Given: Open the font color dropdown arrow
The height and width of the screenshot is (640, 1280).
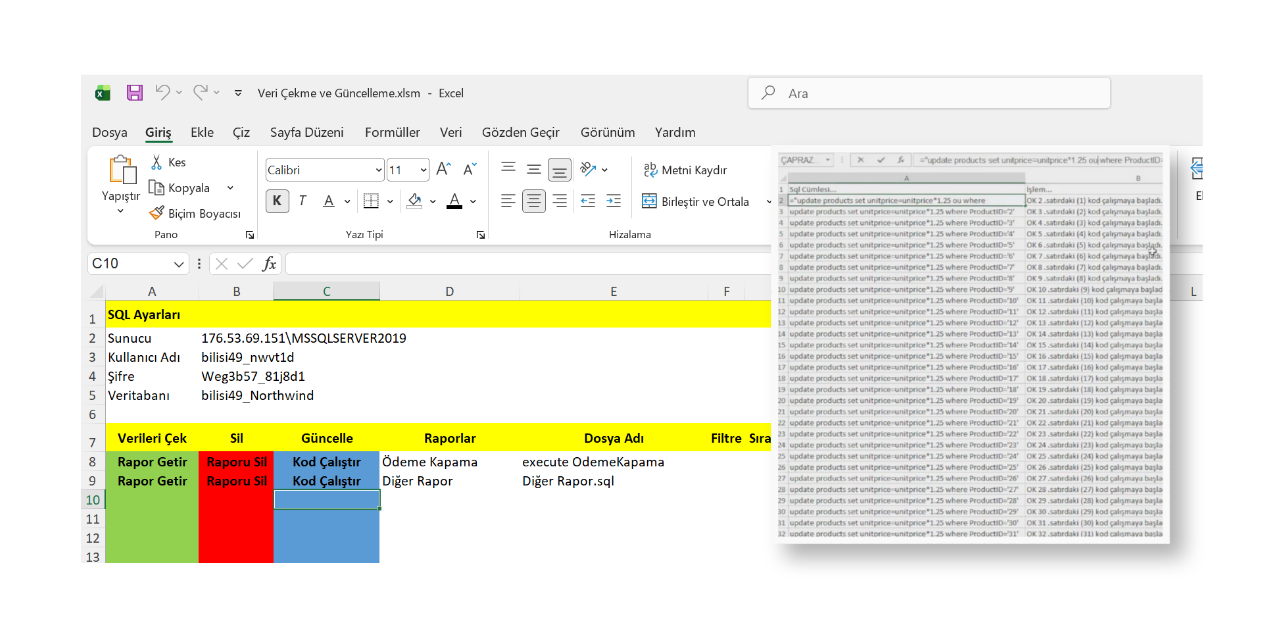Looking at the screenshot, I should tap(472, 201).
